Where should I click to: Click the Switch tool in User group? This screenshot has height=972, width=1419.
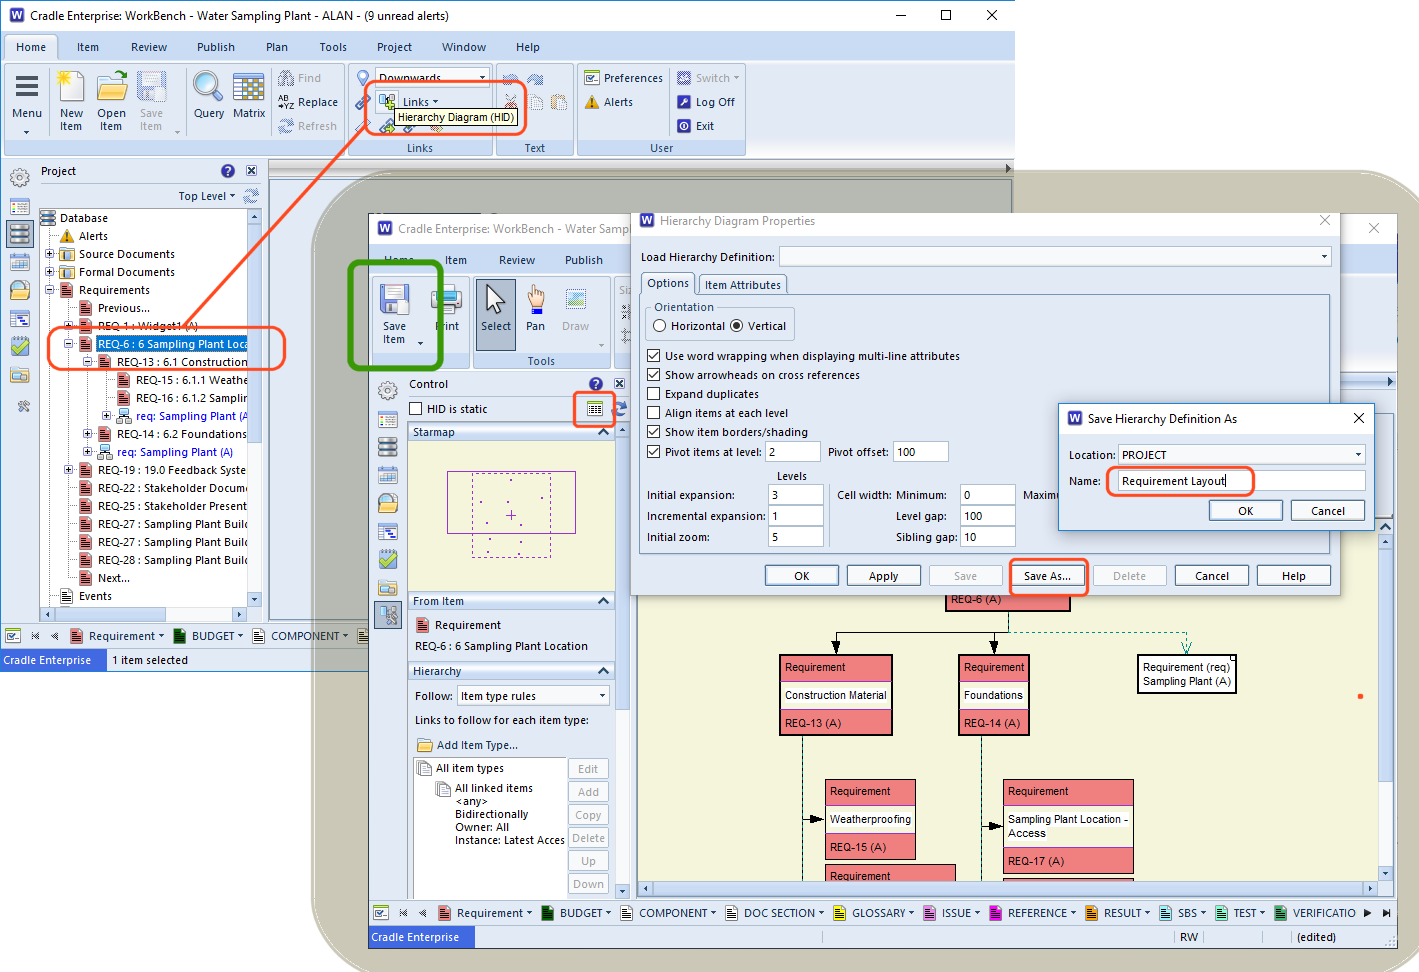click(708, 78)
